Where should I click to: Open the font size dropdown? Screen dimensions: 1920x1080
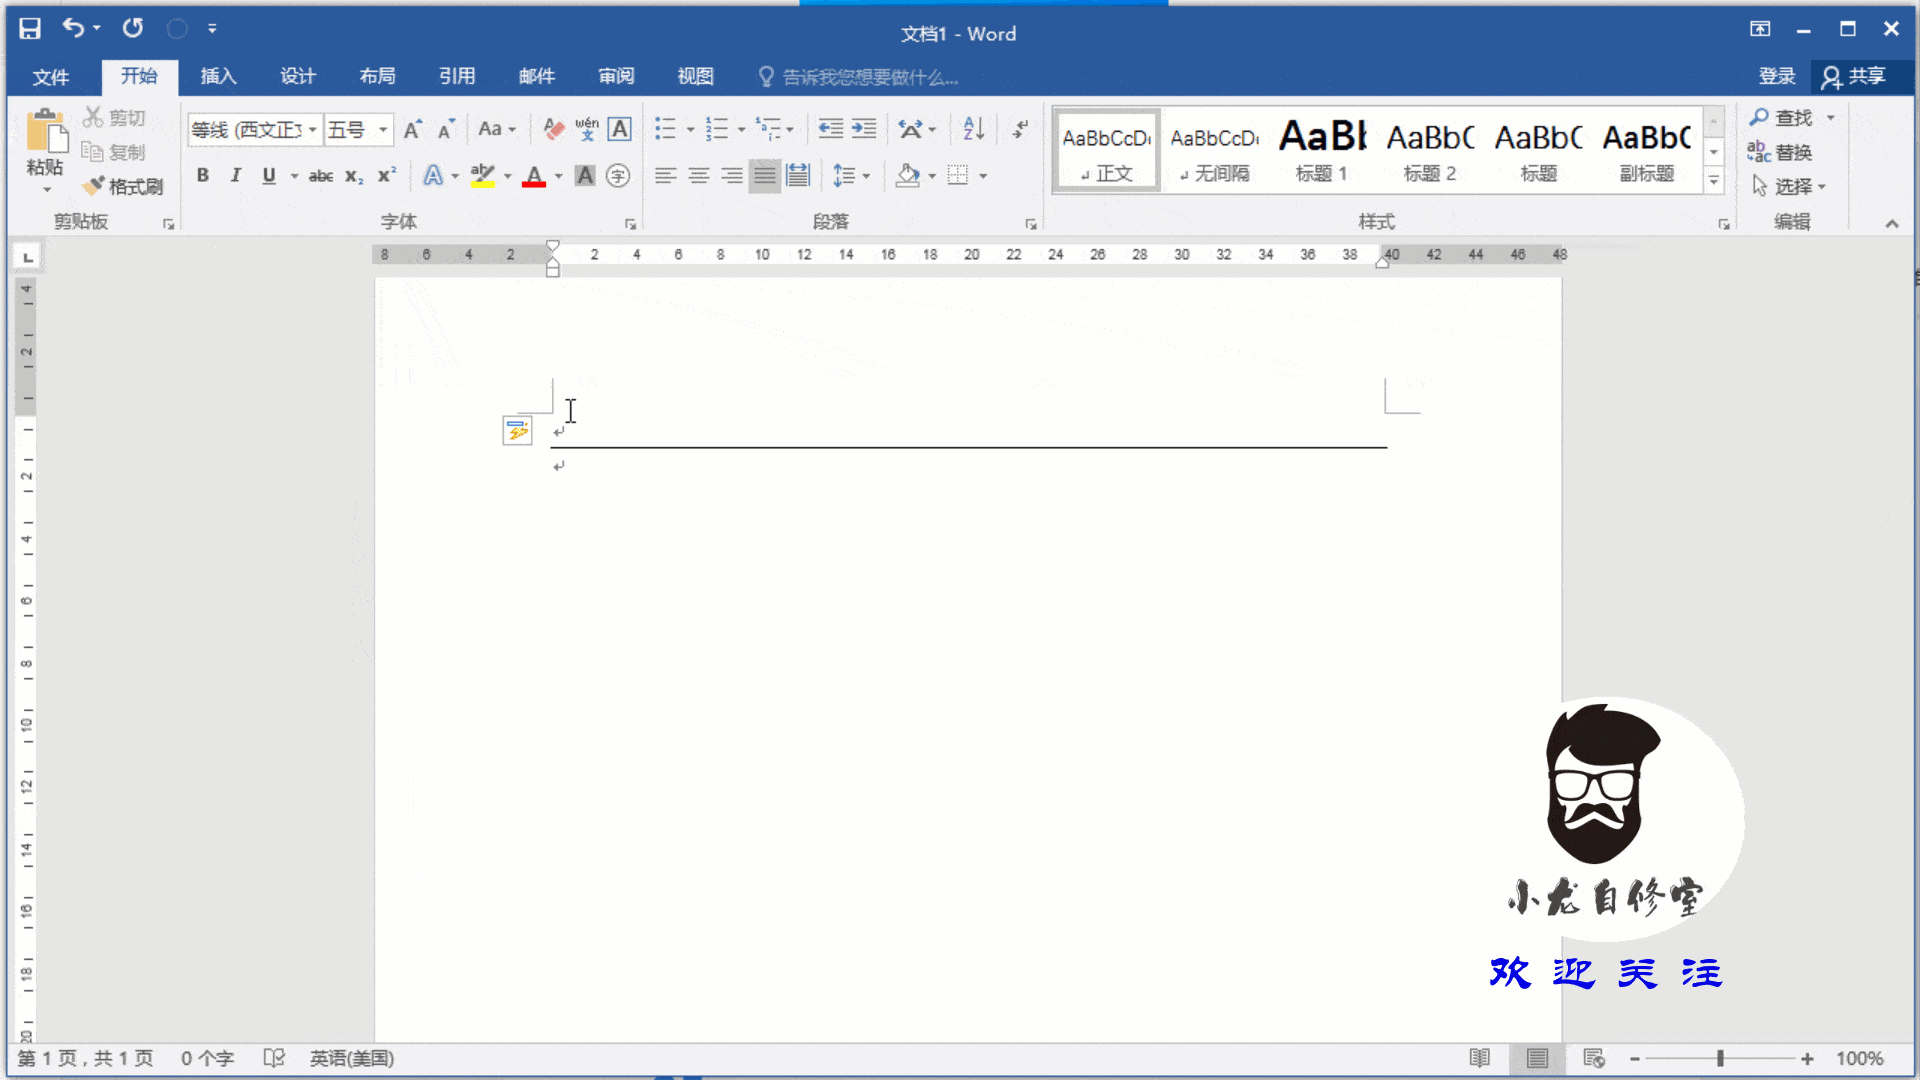pyautogui.click(x=383, y=130)
